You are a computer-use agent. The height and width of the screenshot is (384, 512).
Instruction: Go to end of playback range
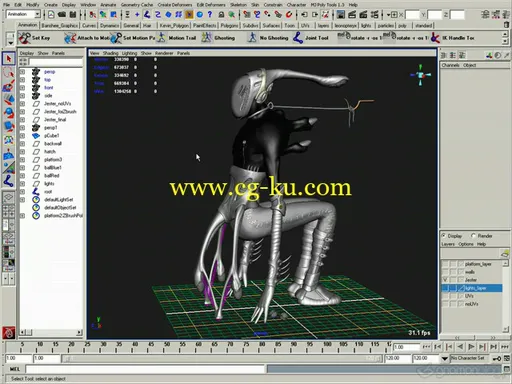505,347
